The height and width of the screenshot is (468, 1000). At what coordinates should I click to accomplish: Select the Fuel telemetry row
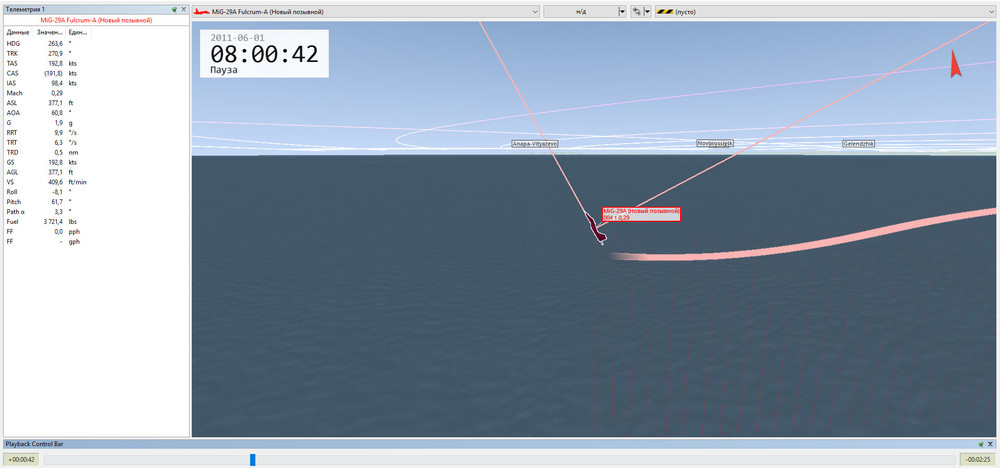(96, 222)
